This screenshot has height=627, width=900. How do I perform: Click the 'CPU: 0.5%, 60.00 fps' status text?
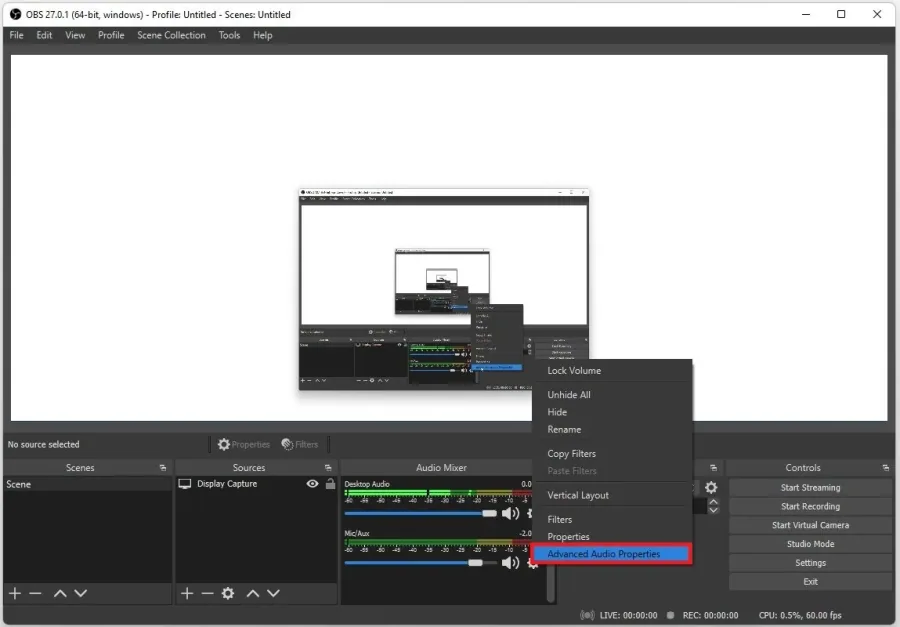coord(800,615)
